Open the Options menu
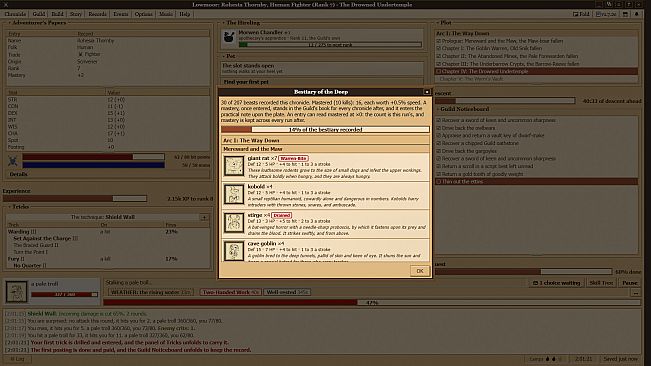The width and height of the screenshot is (651, 366). click(x=143, y=14)
